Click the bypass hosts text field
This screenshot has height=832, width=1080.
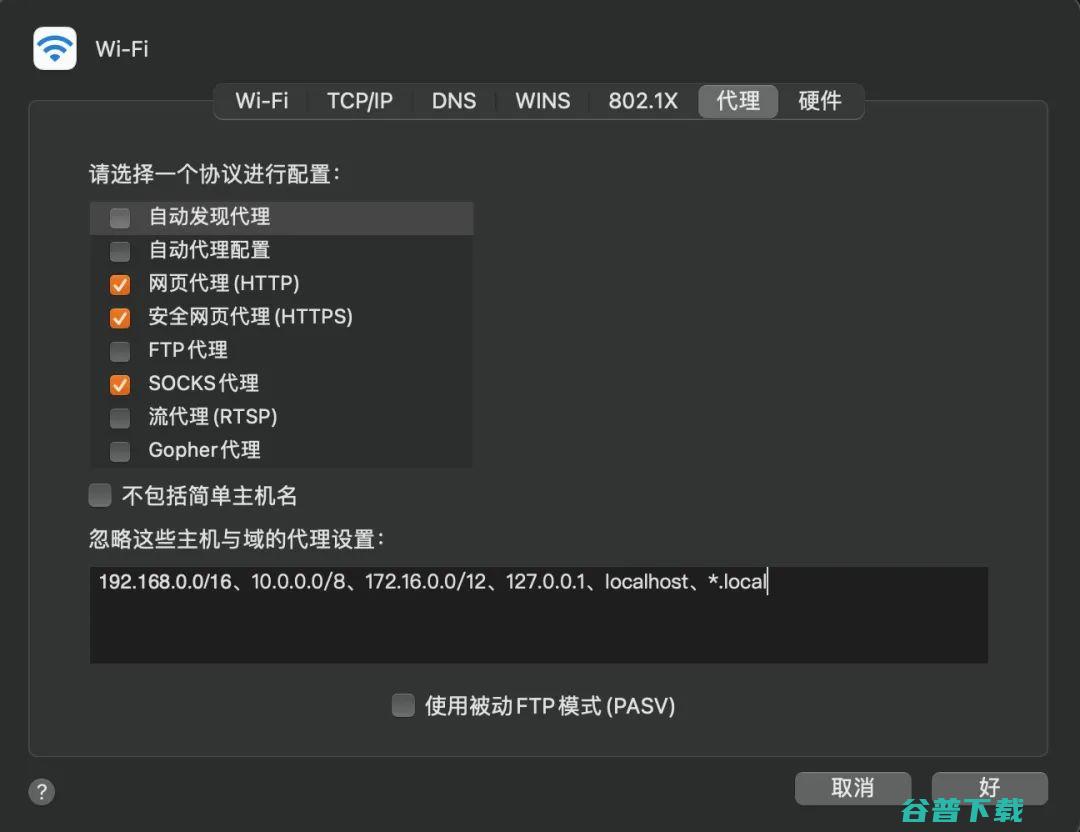click(x=539, y=615)
